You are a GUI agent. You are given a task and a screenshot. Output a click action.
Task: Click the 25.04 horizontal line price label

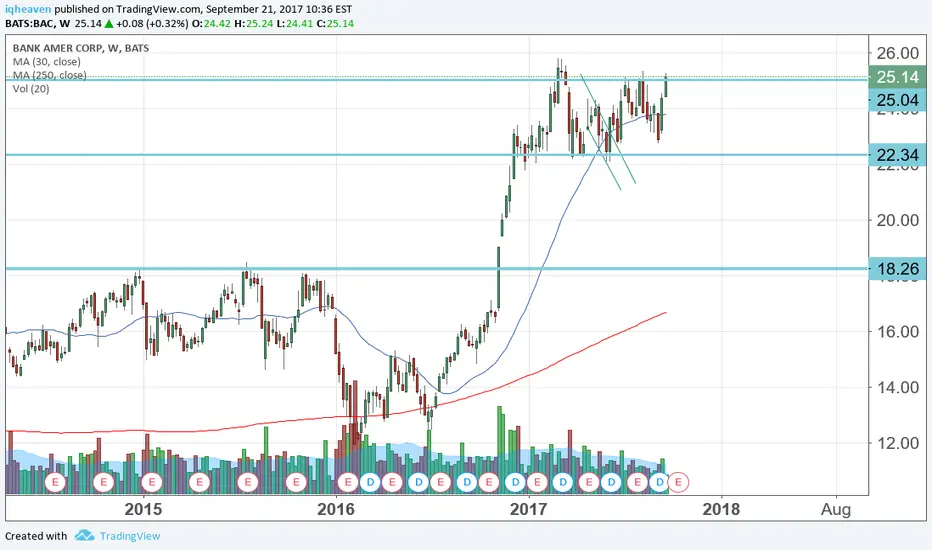point(898,100)
